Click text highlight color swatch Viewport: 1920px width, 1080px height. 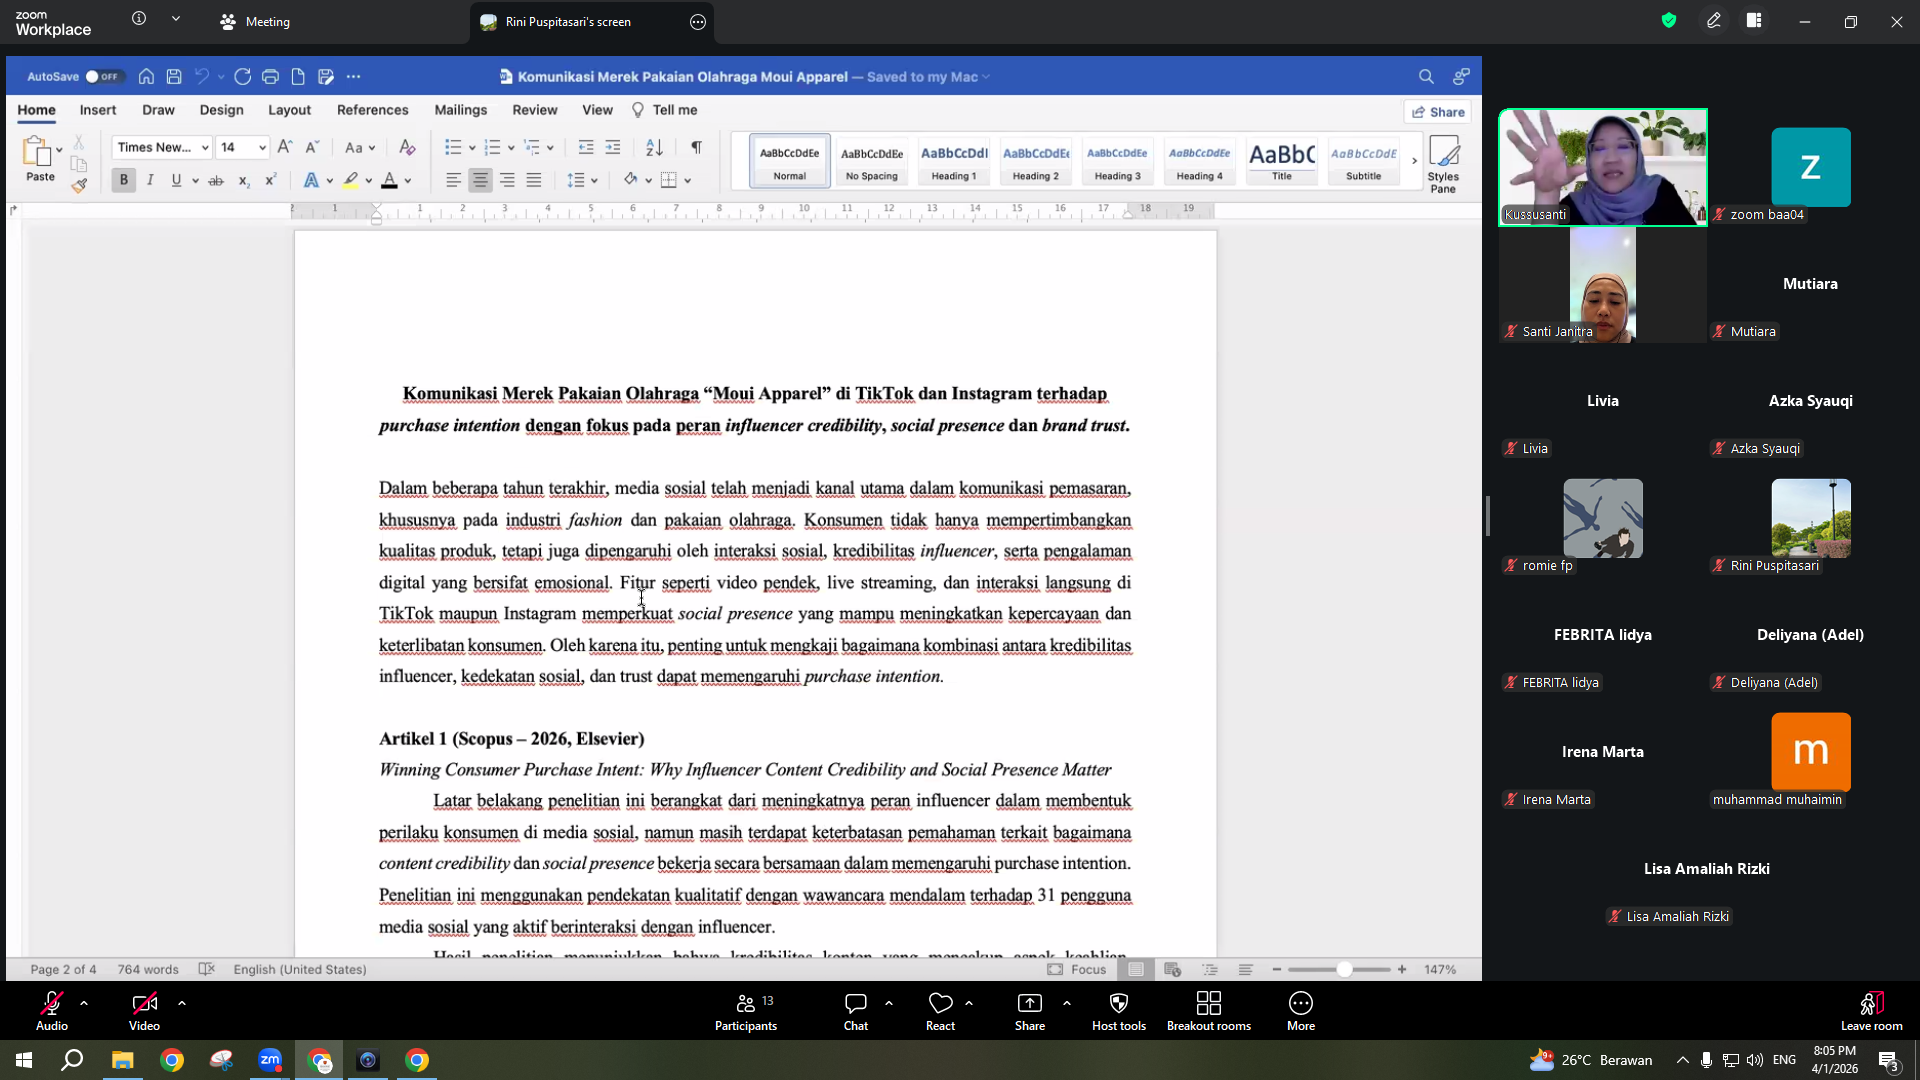point(350,180)
